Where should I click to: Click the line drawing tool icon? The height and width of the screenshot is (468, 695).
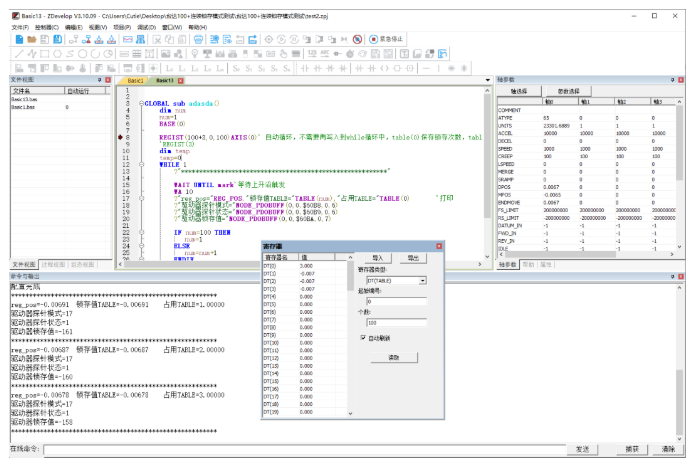coord(19,54)
